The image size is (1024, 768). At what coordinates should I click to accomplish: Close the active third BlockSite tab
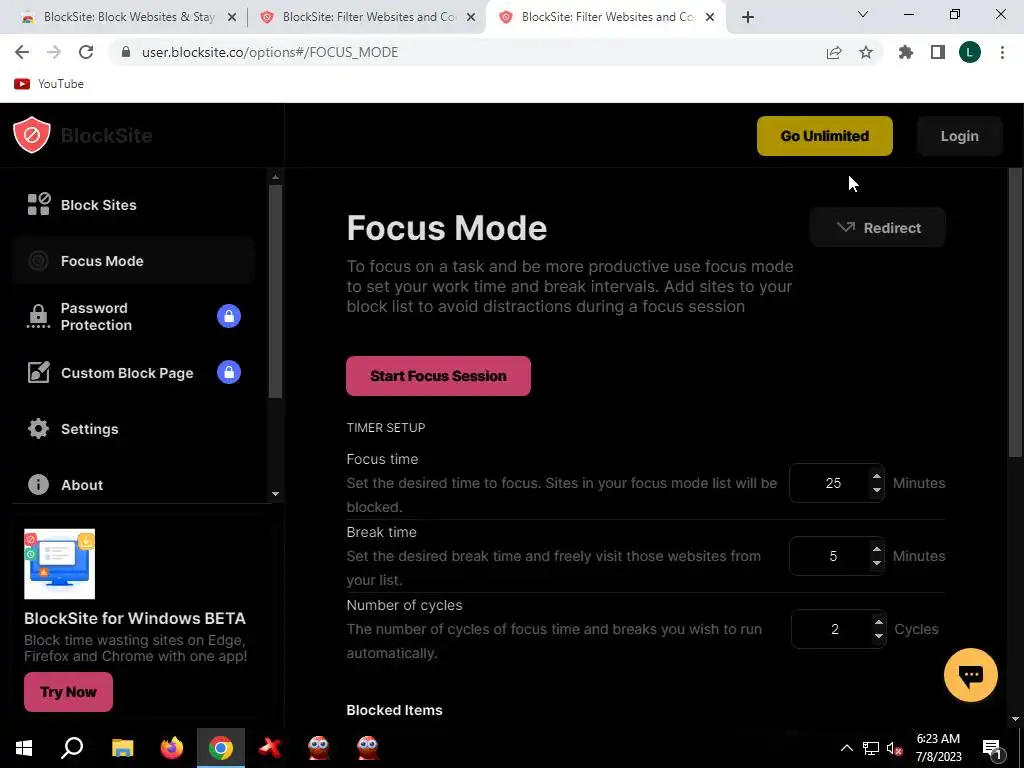click(x=712, y=18)
